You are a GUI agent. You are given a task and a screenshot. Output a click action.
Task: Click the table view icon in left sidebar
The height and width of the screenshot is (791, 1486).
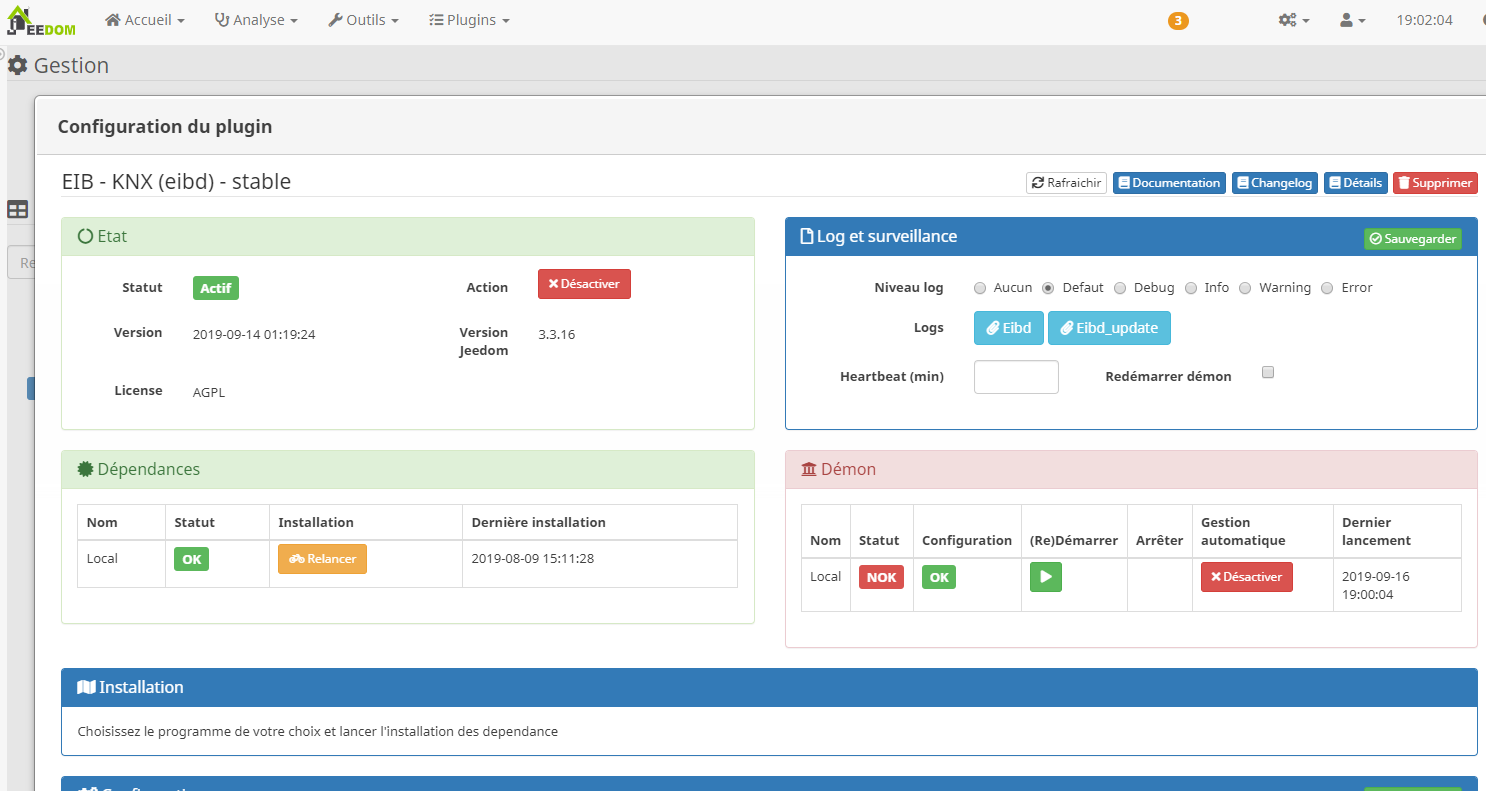[x=17, y=210]
